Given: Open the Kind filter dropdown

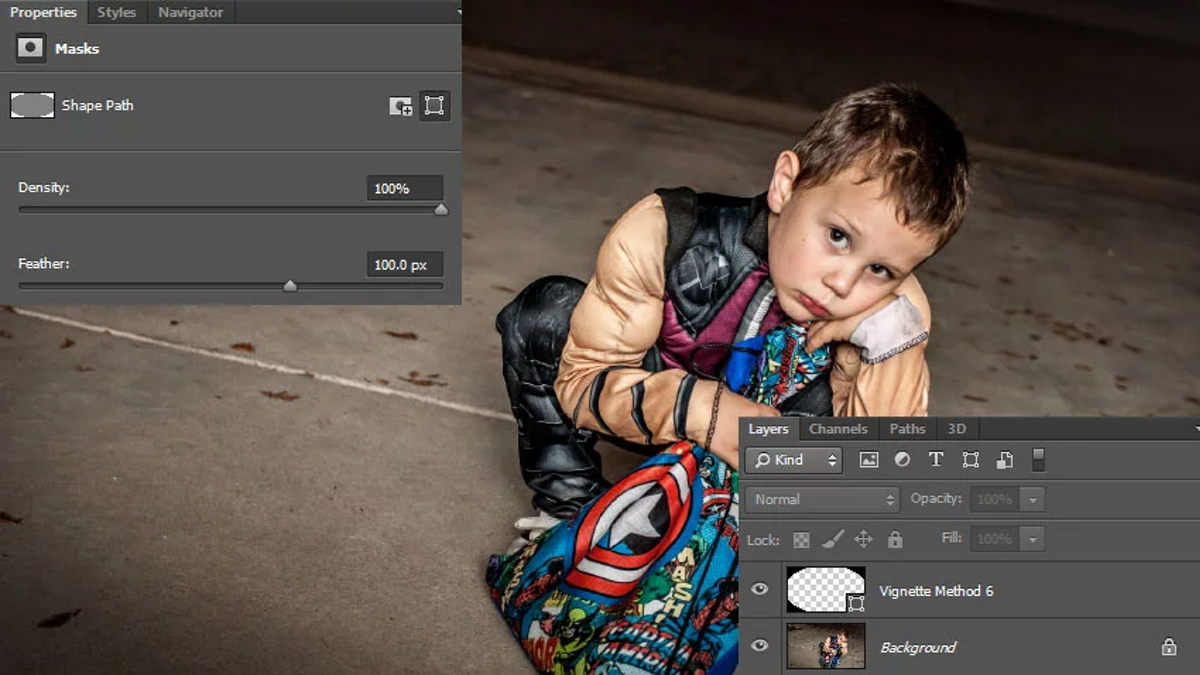Looking at the screenshot, I should point(794,460).
